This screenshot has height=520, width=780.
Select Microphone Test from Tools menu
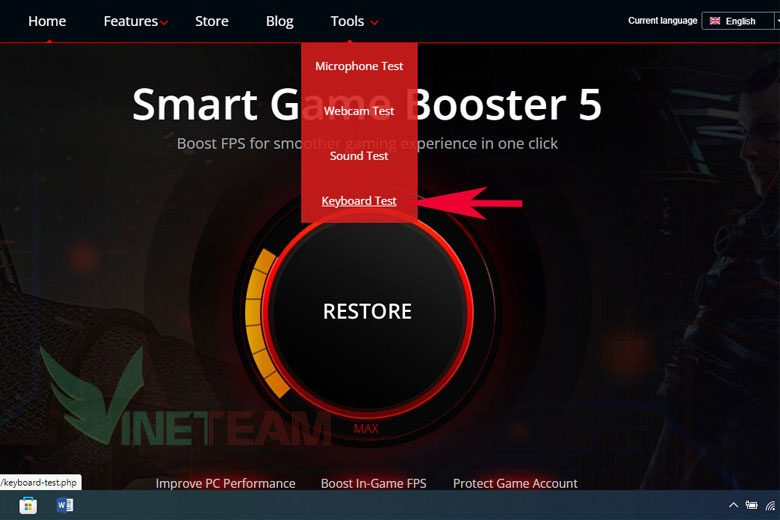359,66
